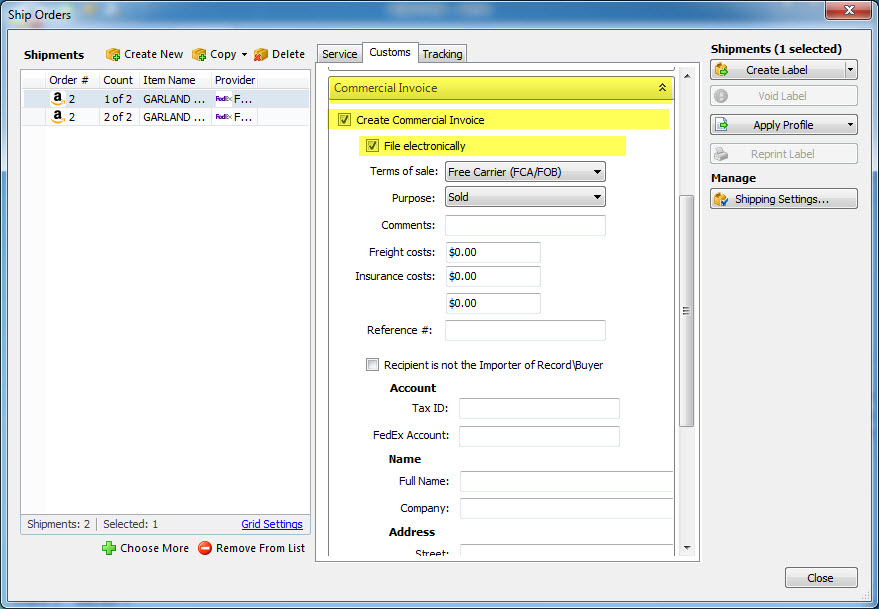Viewport: 879px width, 609px height.
Task: Click the Create New shipment icon
Action: coord(113,54)
